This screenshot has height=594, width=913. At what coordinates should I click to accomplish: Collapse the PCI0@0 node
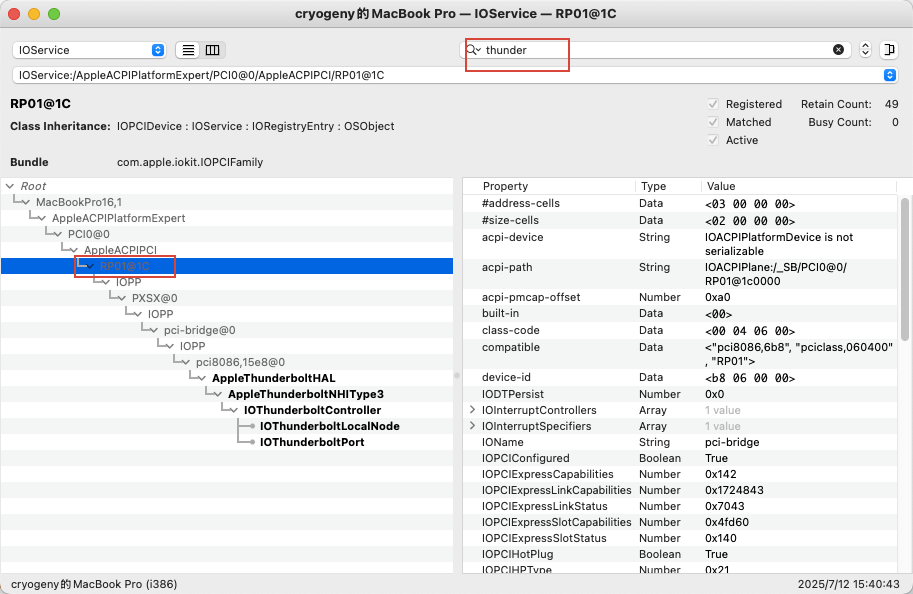pyautogui.click(x=58, y=234)
